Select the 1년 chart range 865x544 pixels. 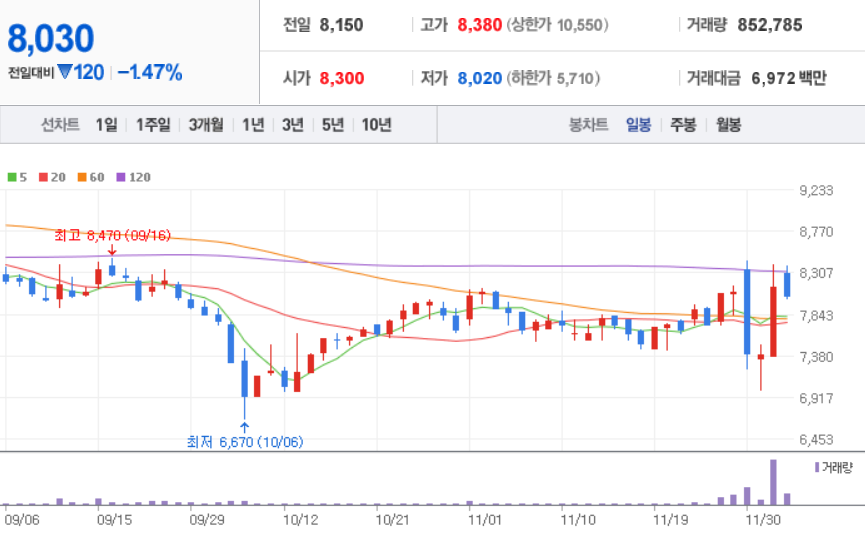click(x=253, y=125)
